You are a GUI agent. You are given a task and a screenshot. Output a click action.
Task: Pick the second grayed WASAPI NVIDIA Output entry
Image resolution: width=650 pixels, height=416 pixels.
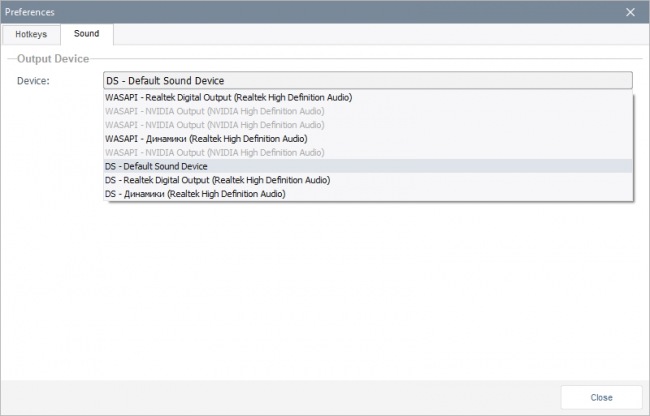click(x=368, y=125)
